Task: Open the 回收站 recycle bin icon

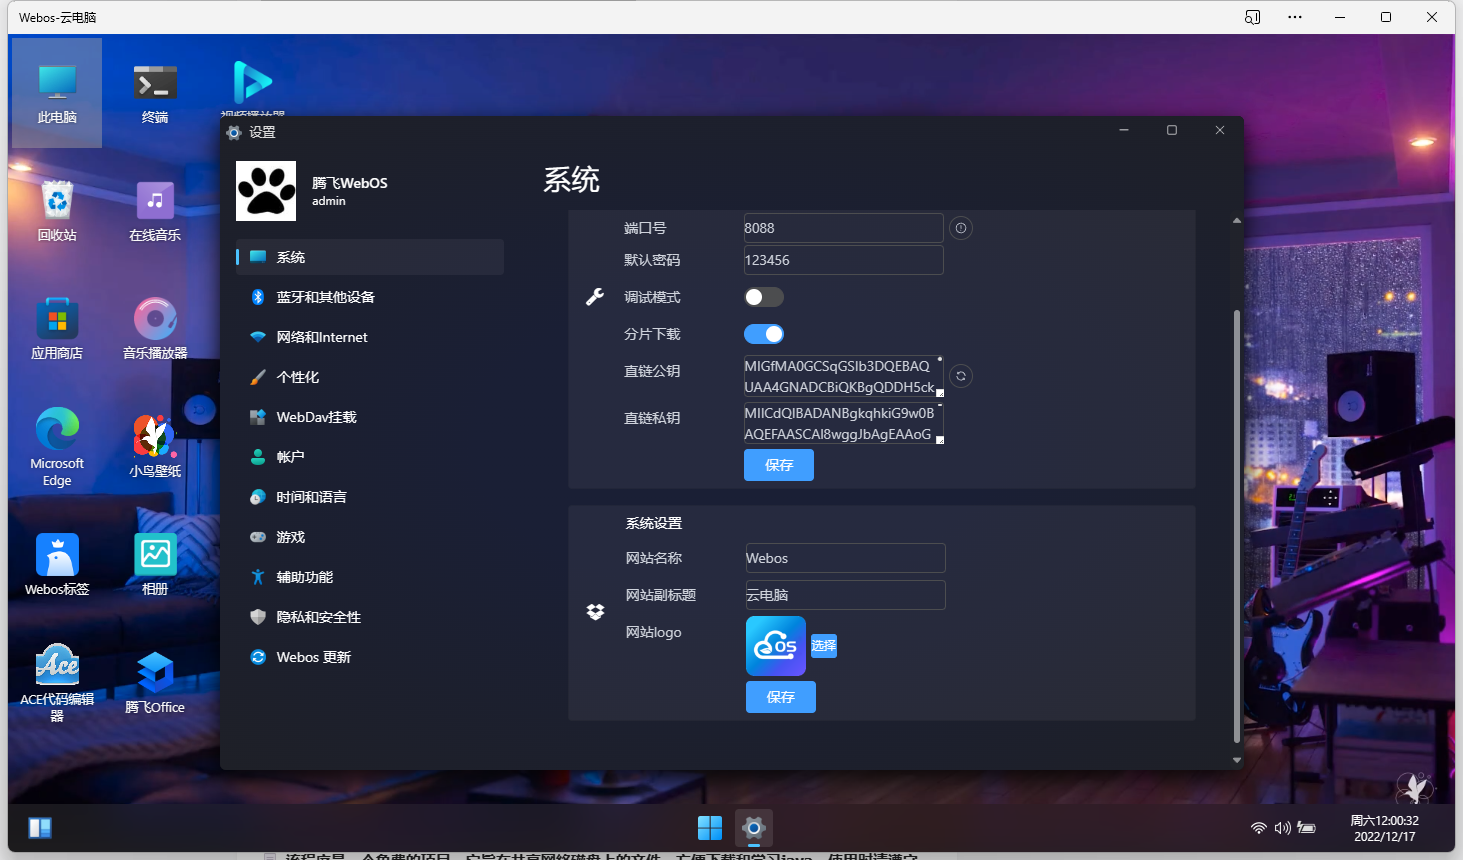Action: (57, 211)
